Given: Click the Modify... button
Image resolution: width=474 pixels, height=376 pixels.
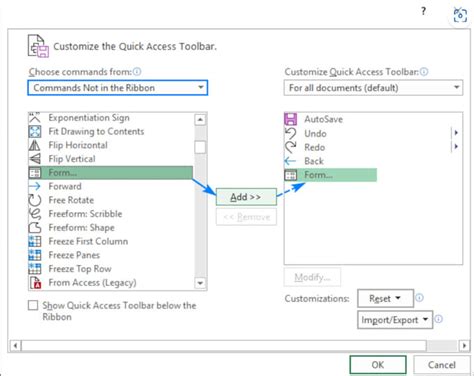Looking at the screenshot, I should (312, 277).
